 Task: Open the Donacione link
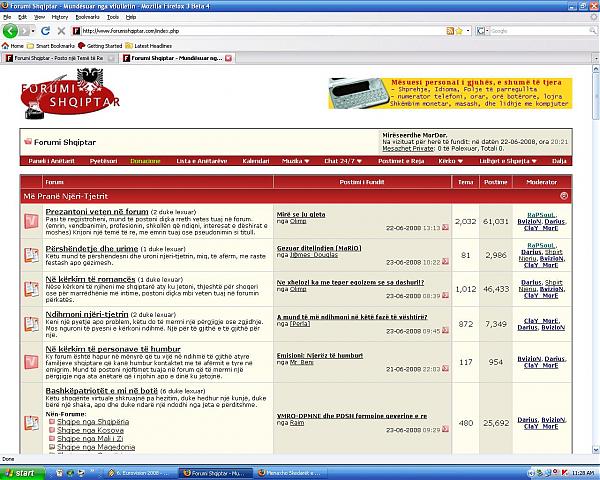pos(145,161)
